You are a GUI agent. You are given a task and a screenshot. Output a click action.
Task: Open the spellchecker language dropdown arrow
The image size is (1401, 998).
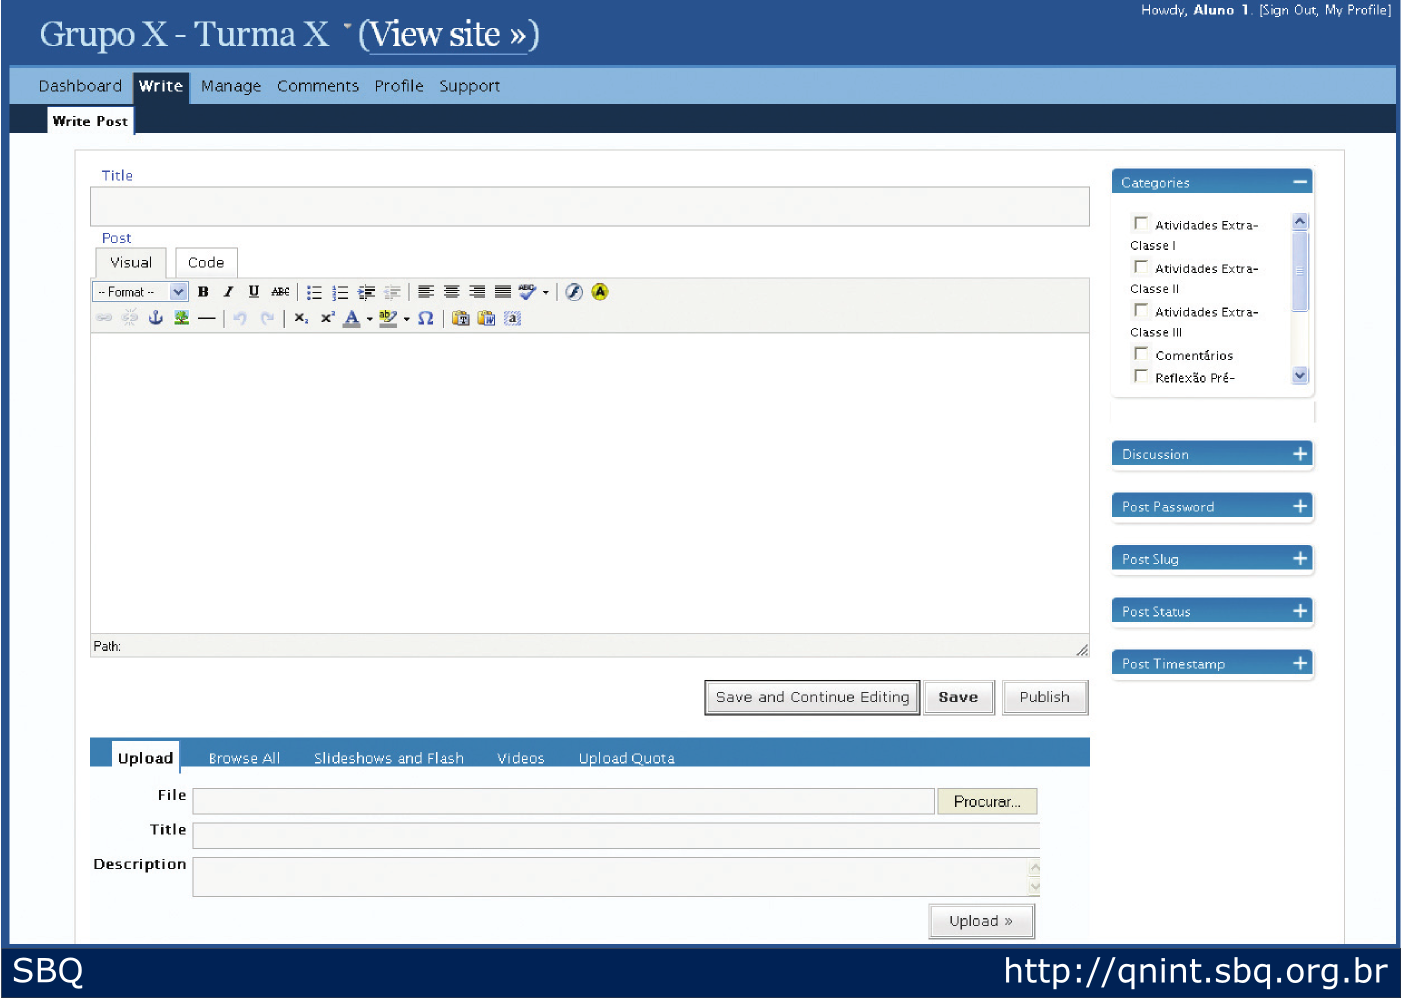[x=545, y=292]
